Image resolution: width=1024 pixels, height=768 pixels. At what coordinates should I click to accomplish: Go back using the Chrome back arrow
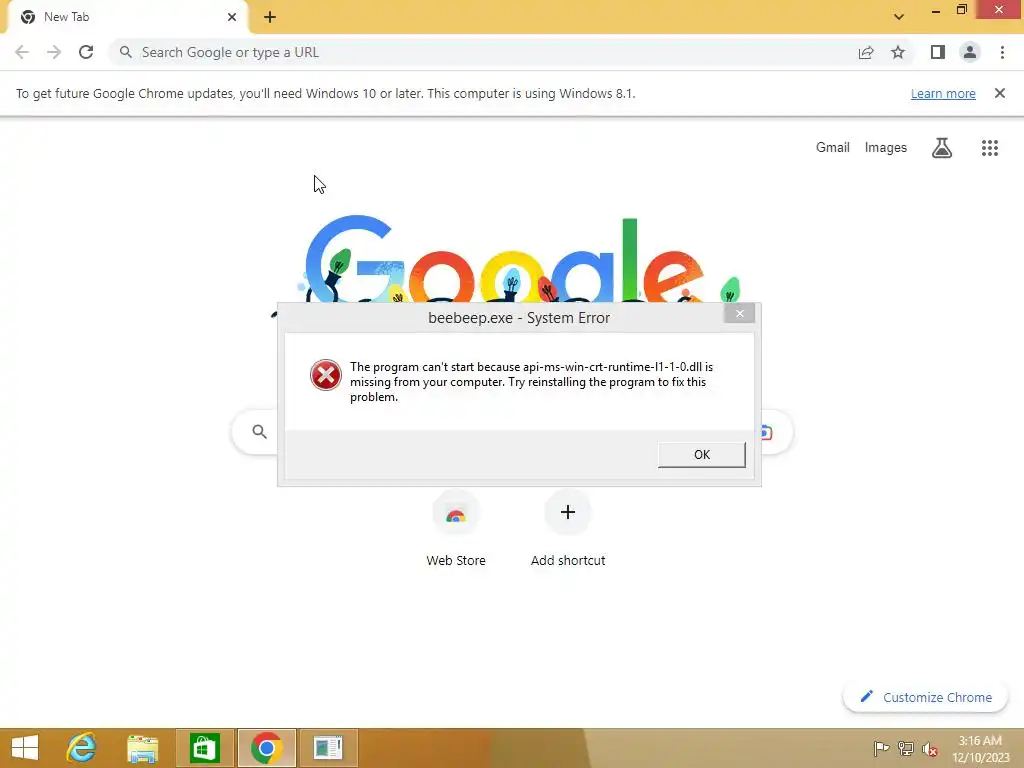[22, 52]
